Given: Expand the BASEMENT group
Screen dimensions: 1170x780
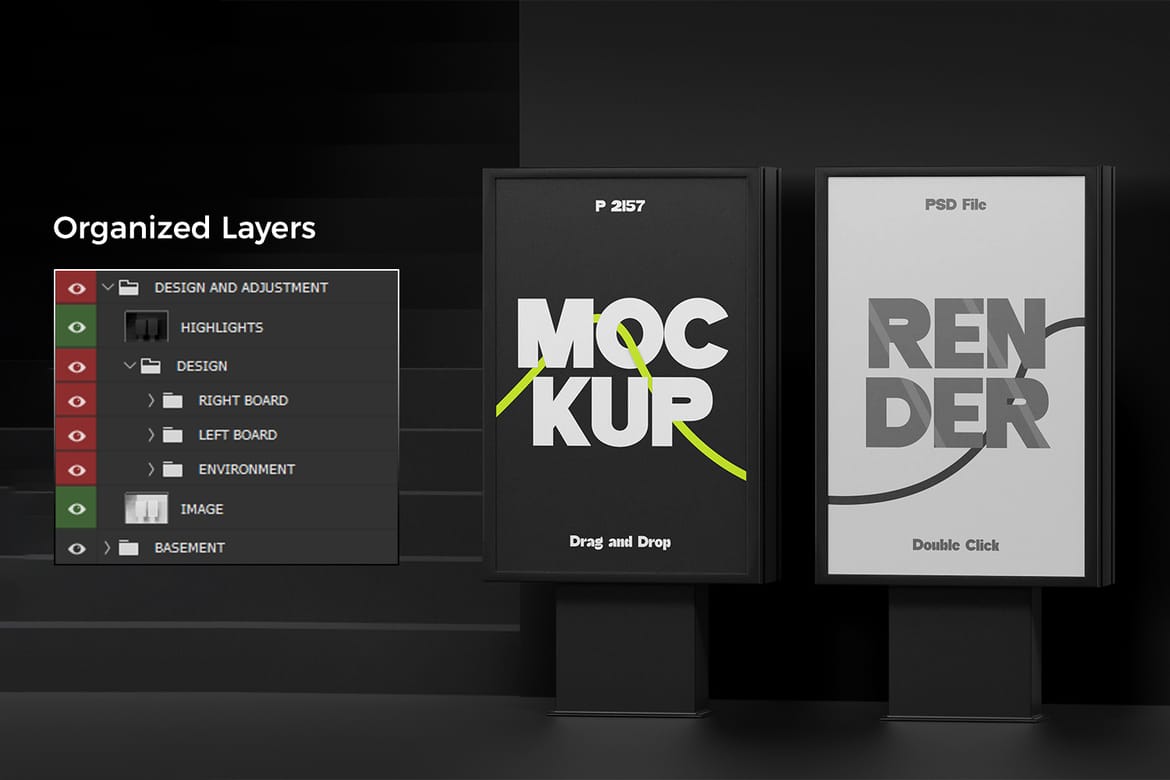Looking at the screenshot, I should (x=107, y=547).
